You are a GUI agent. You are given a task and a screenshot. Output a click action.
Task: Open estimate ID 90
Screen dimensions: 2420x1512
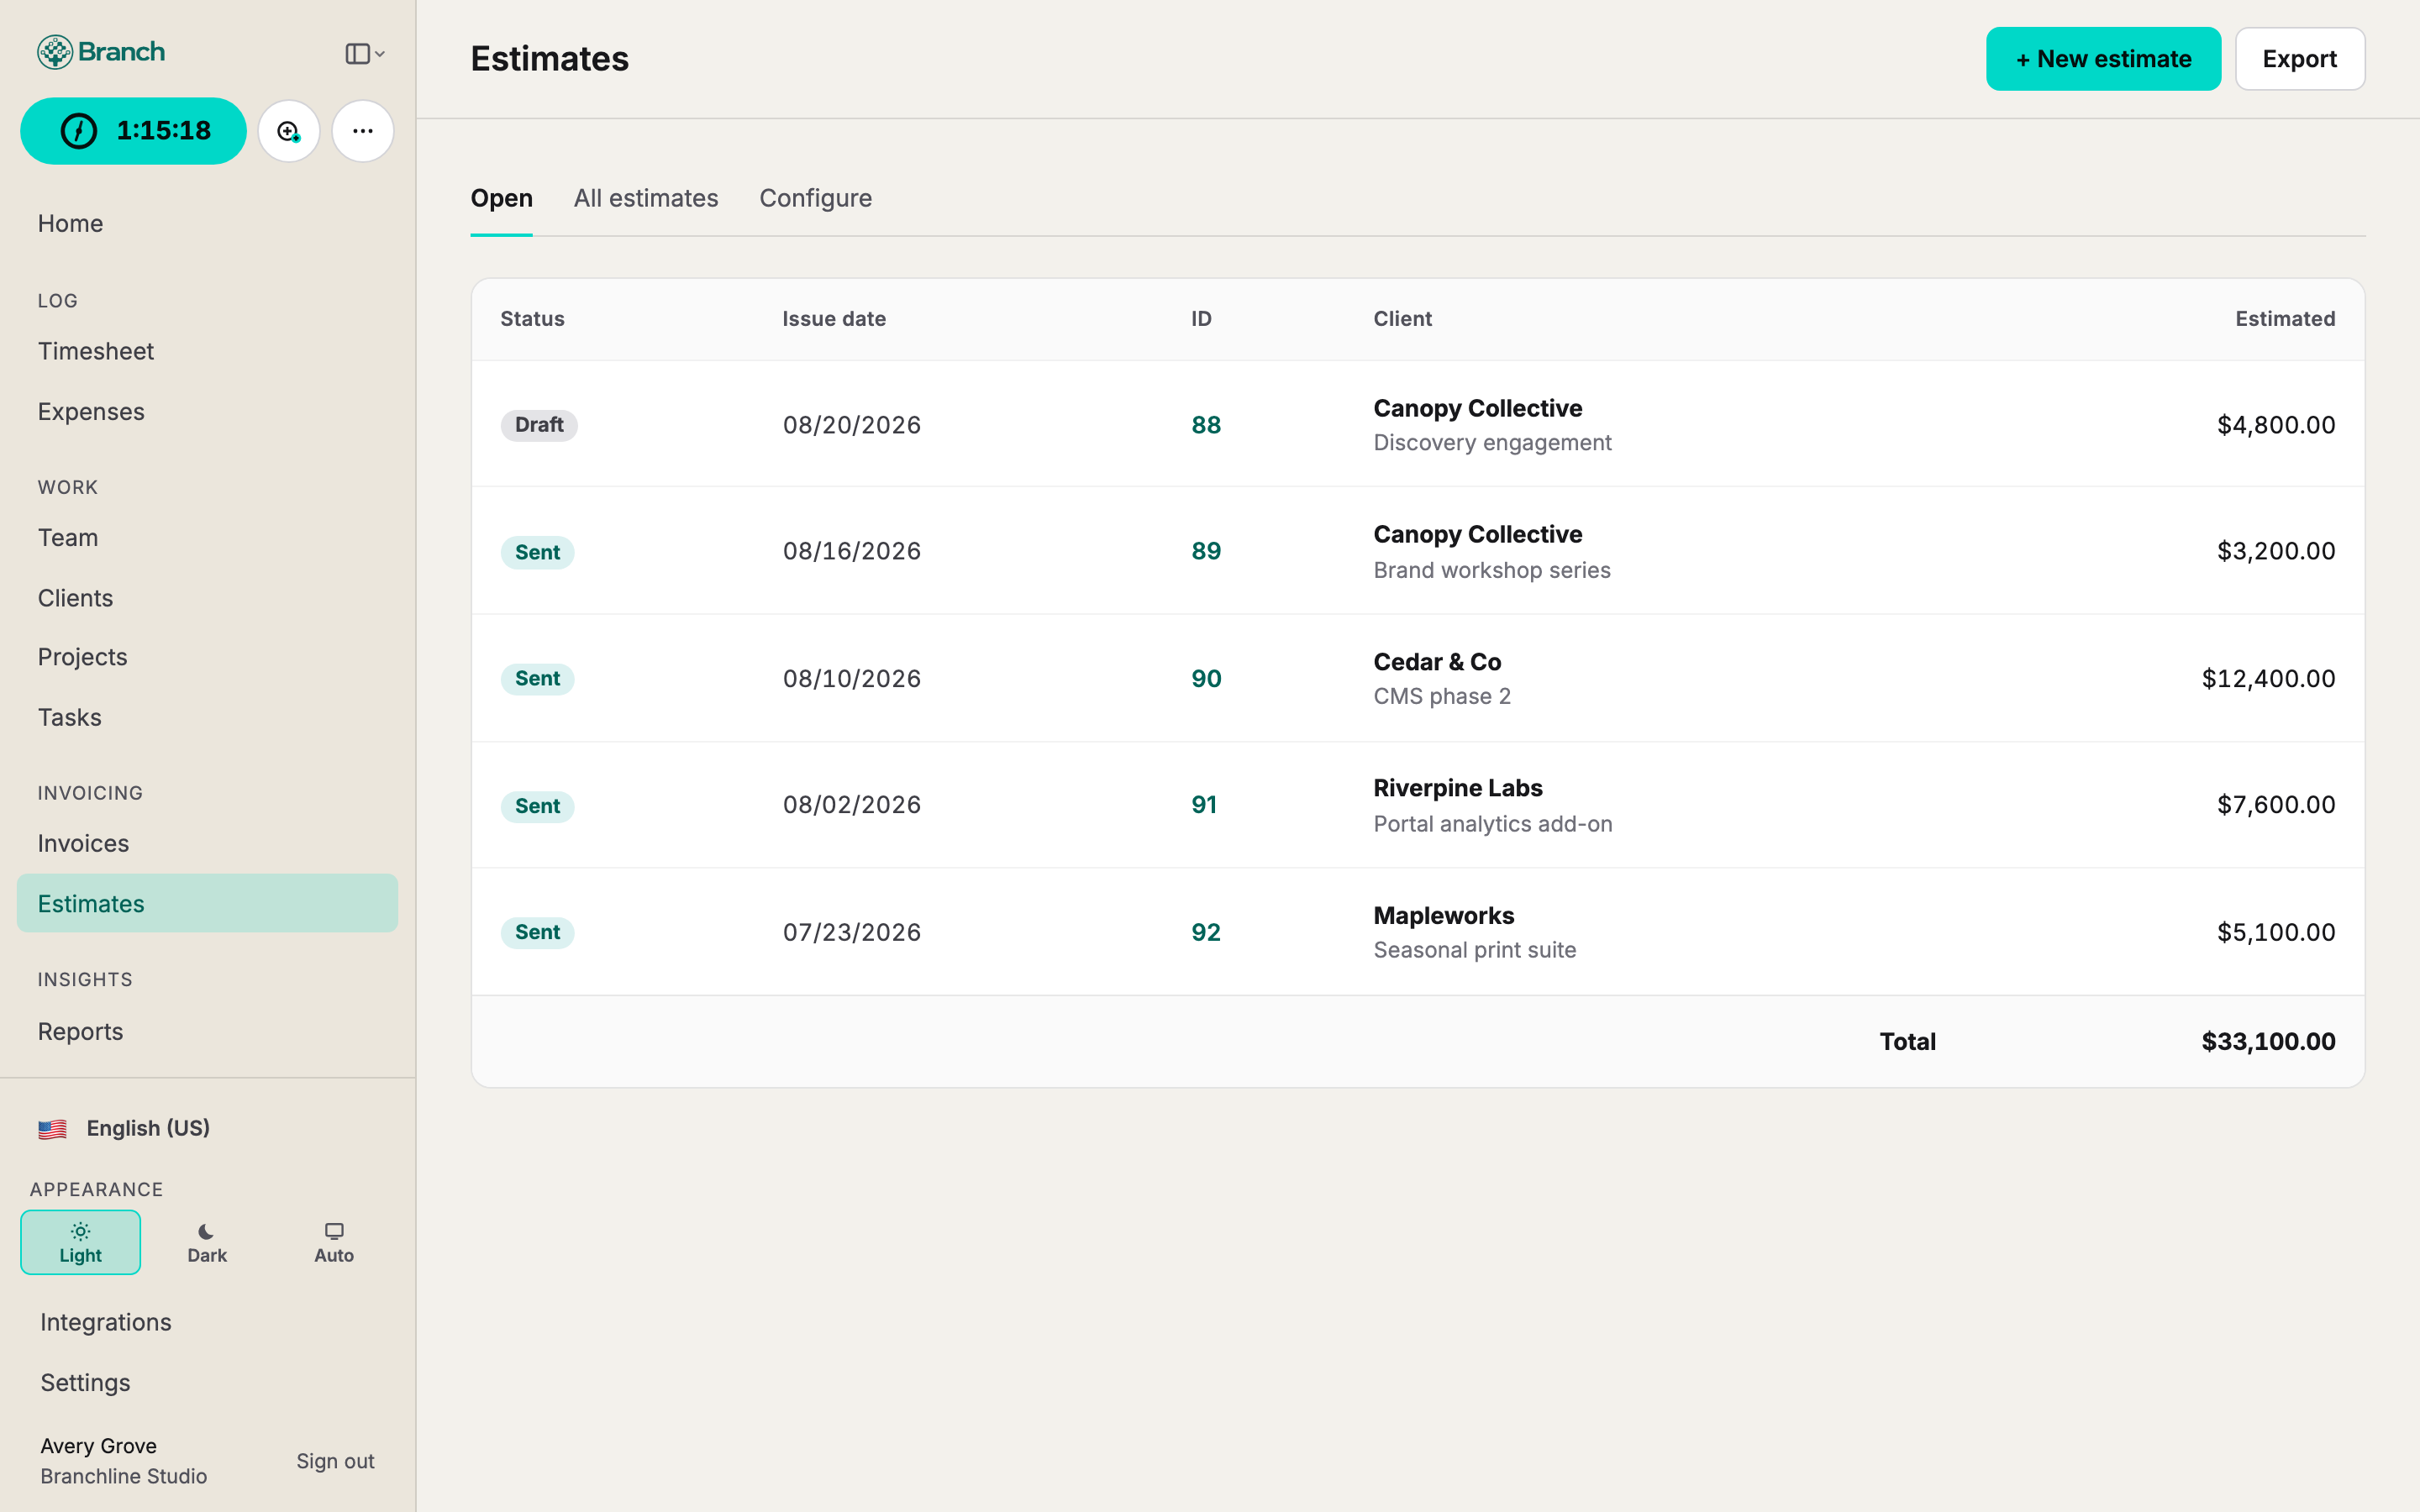(1206, 679)
